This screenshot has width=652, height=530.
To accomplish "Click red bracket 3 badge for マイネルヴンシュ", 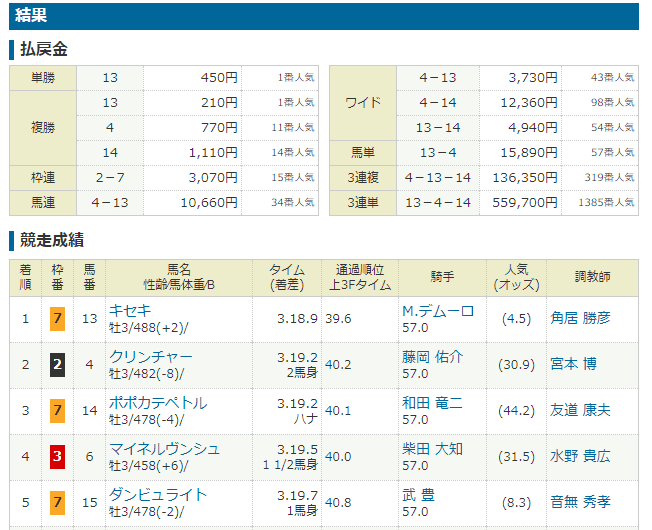I will pos(57,456).
